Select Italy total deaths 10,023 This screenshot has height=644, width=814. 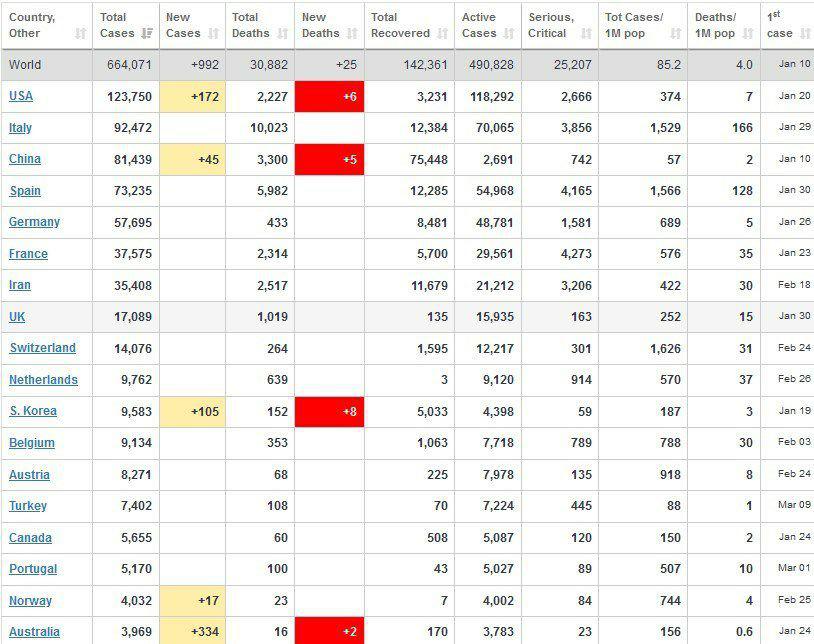point(269,128)
